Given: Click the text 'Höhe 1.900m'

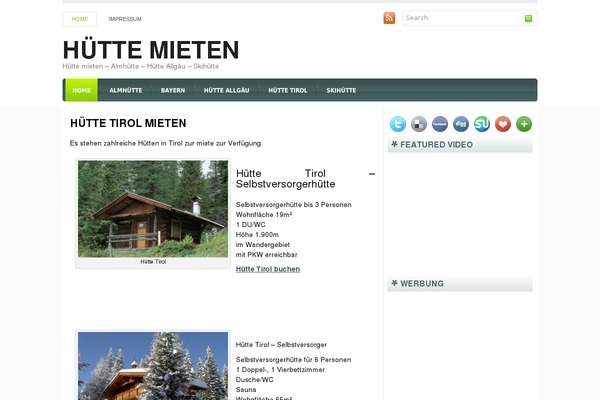Looking at the screenshot, I should click(257, 235).
